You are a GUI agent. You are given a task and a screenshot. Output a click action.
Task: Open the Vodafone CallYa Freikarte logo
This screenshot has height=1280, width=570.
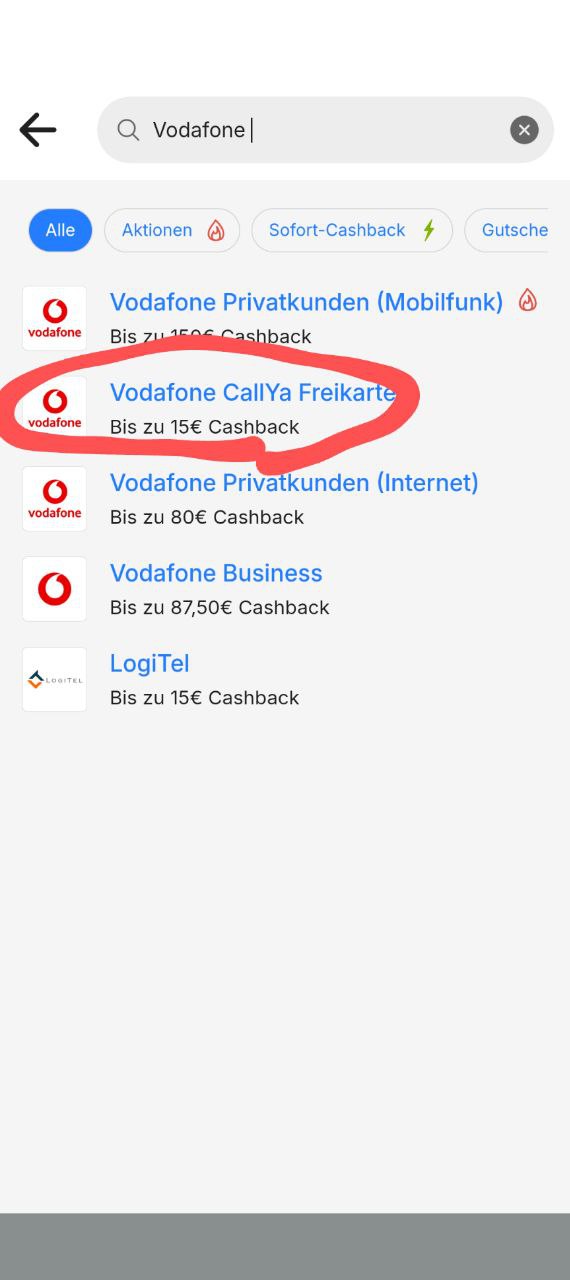[x=55, y=409]
